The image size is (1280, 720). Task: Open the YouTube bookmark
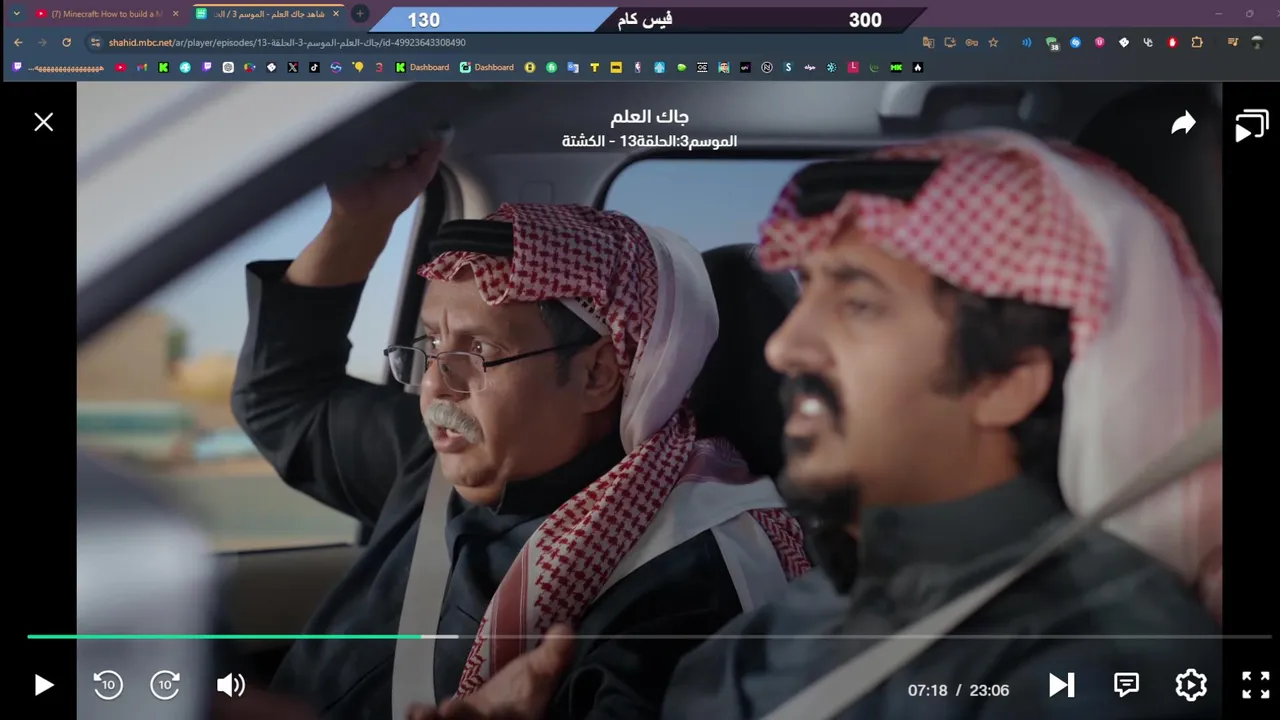tap(120, 67)
